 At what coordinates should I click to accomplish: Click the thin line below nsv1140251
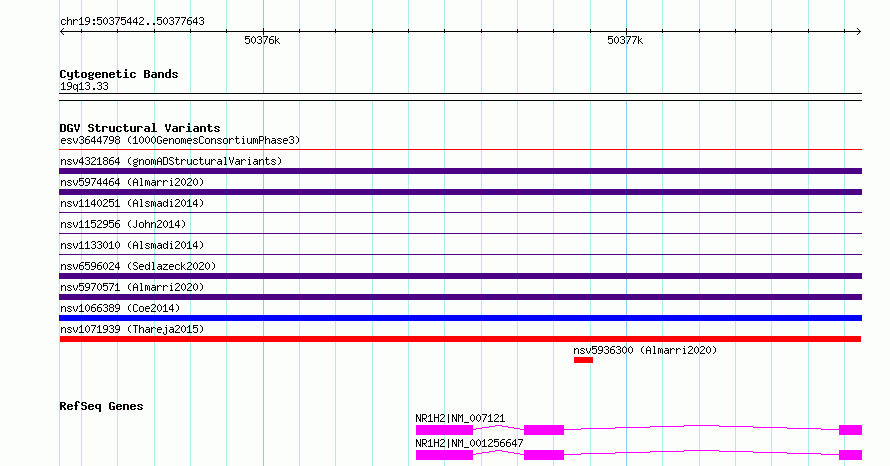[460, 213]
